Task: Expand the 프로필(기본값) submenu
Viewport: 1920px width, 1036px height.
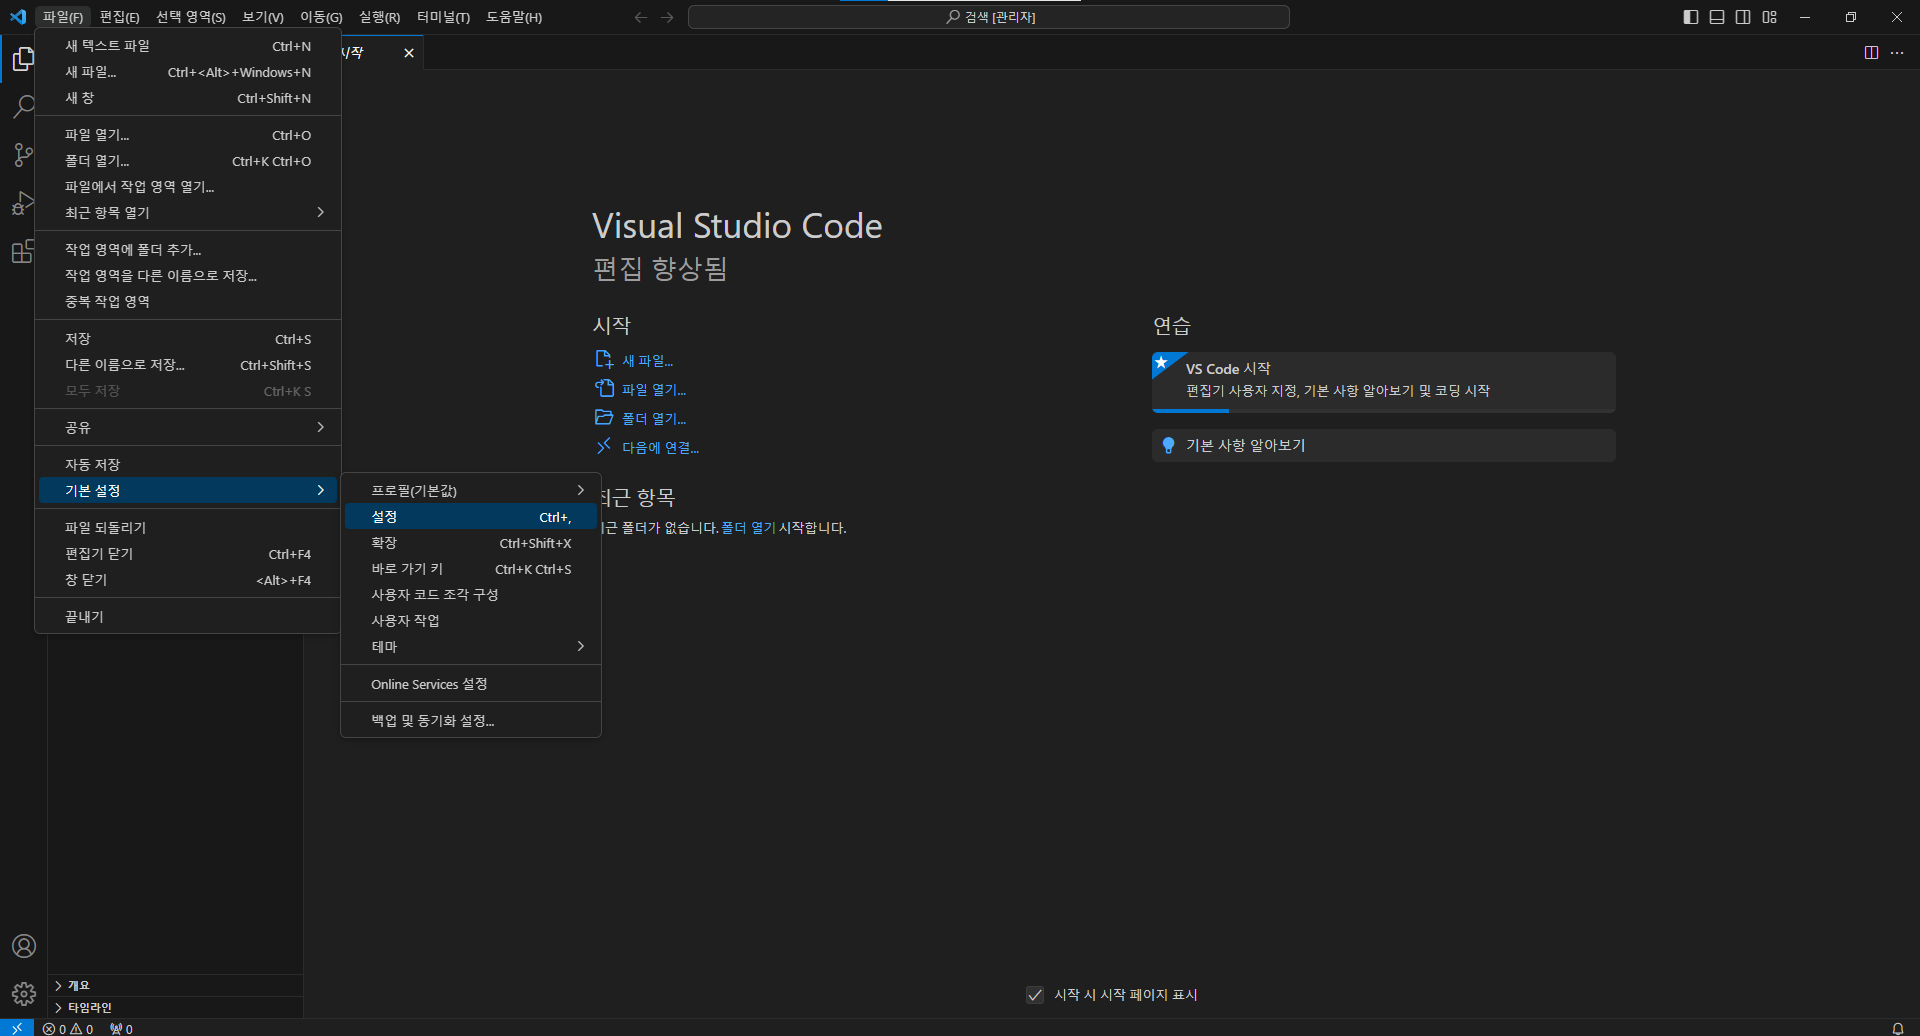Action: click(x=471, y=491)
